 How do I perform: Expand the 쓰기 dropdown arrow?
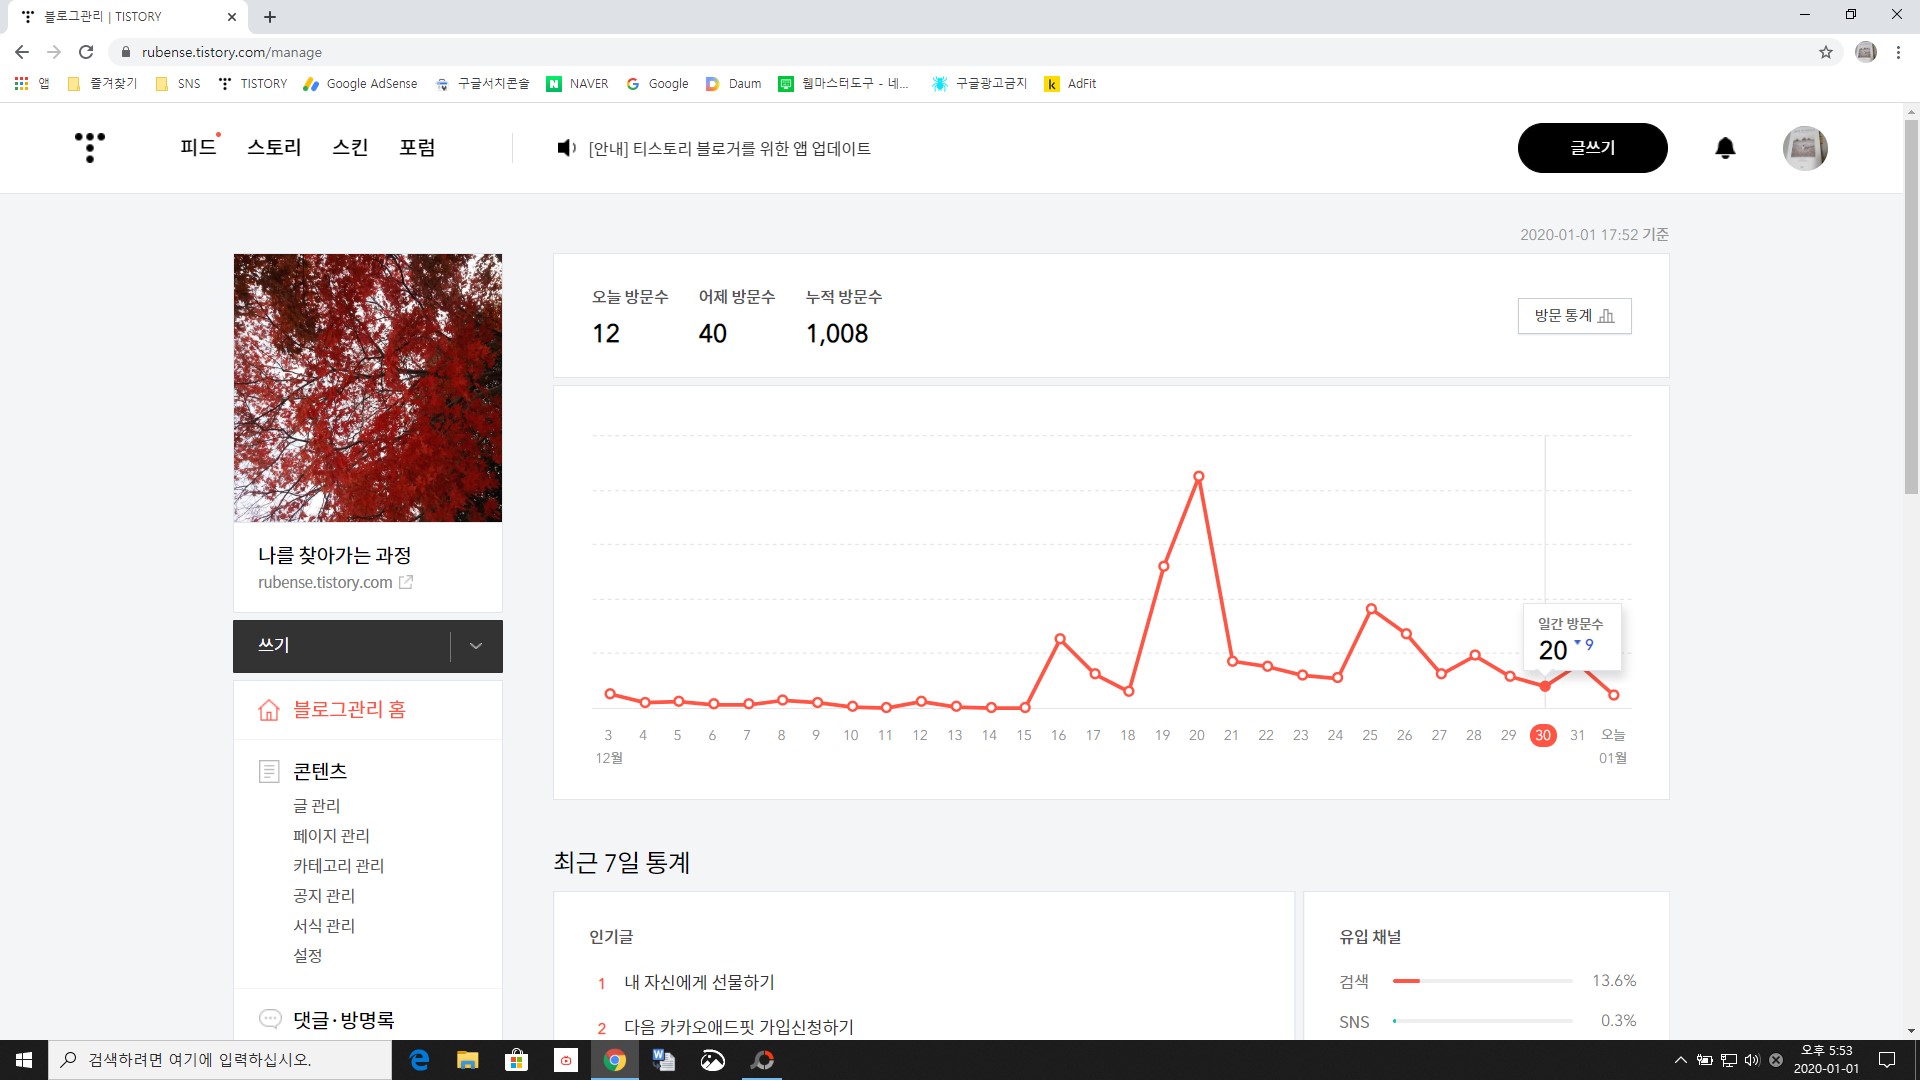click(x=476, y=646)
